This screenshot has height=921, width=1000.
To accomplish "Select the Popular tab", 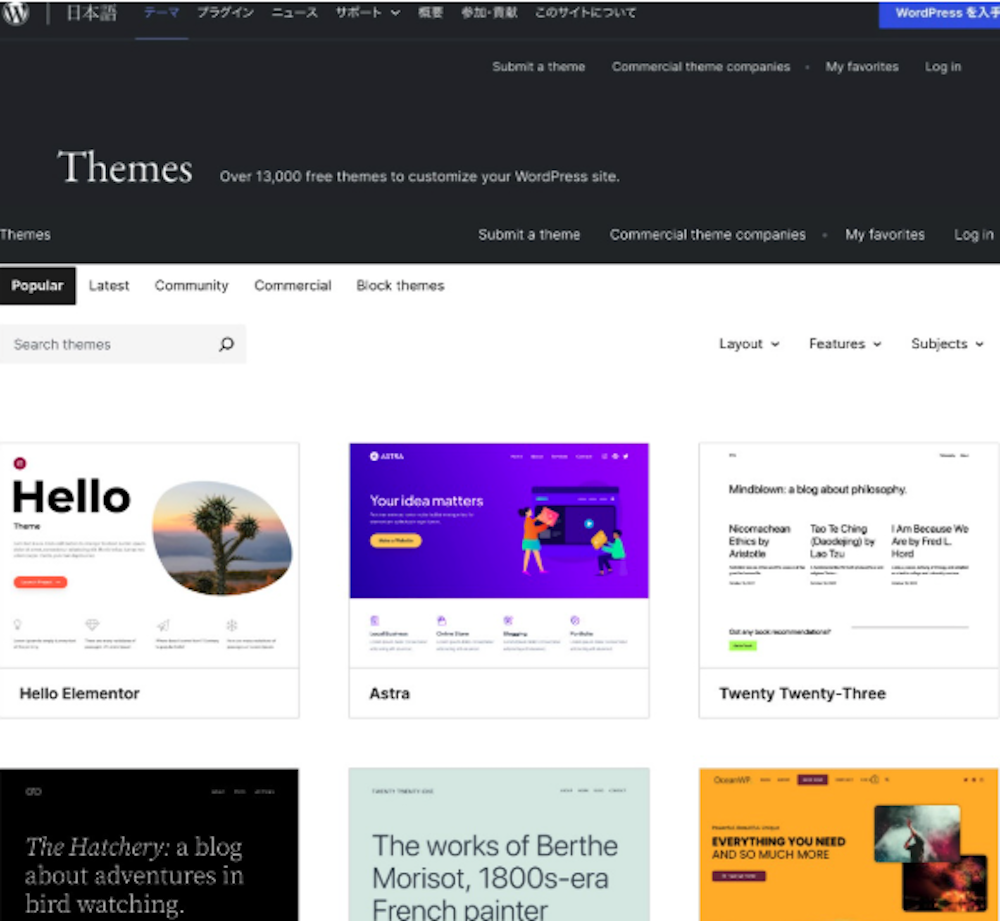I will [x=38, y=286].
